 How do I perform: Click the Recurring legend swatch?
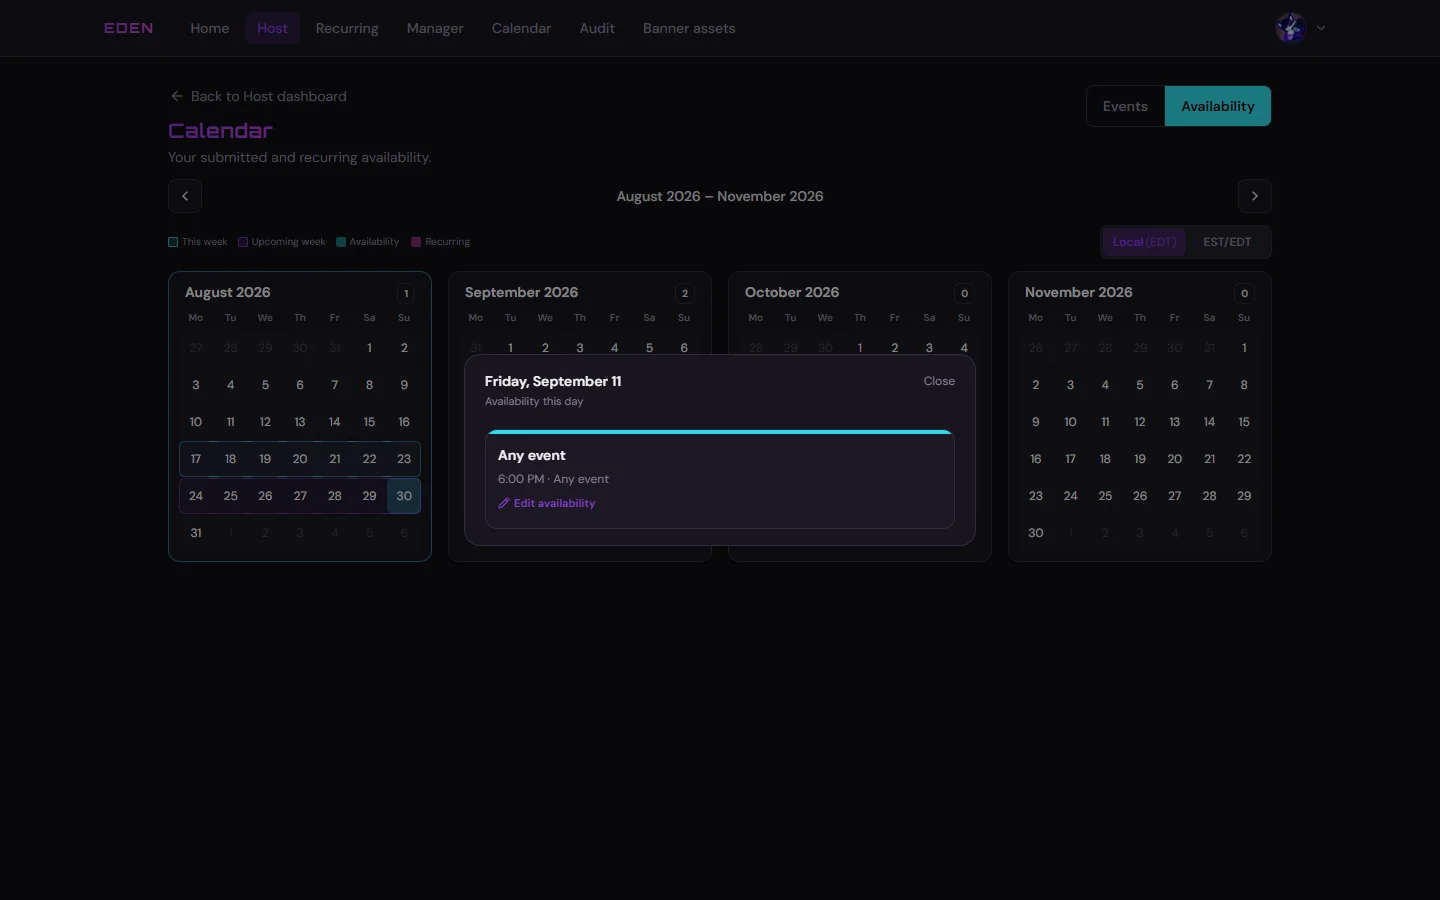[416, 242]
